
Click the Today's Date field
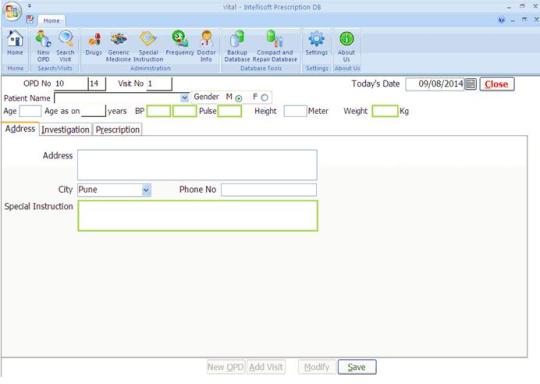pos(435,84)
